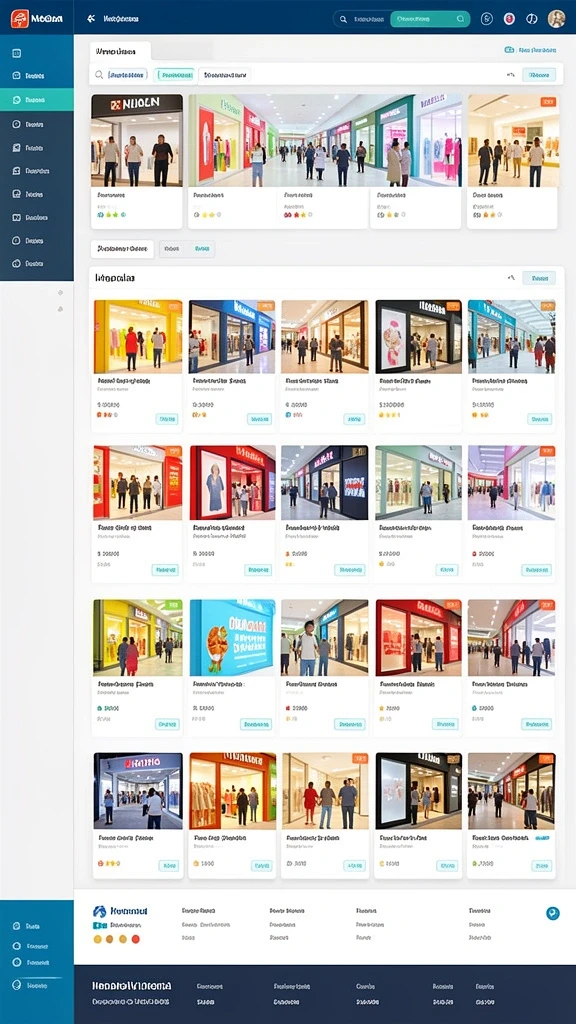Open the orange storefront thumbnail in the bottom row
The image size is (576, 1024).
(232, 791)
